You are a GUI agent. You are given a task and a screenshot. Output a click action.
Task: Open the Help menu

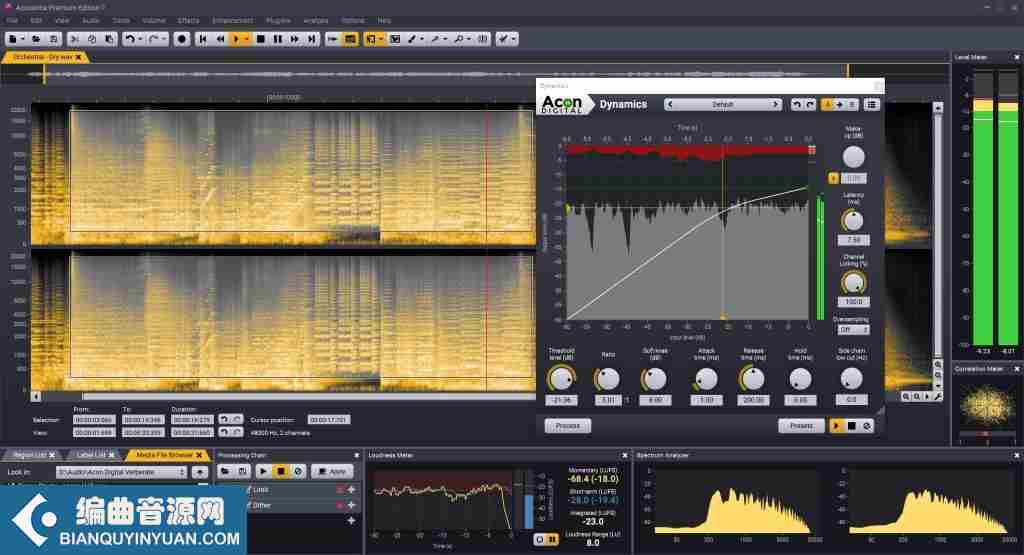click(384, 21)
